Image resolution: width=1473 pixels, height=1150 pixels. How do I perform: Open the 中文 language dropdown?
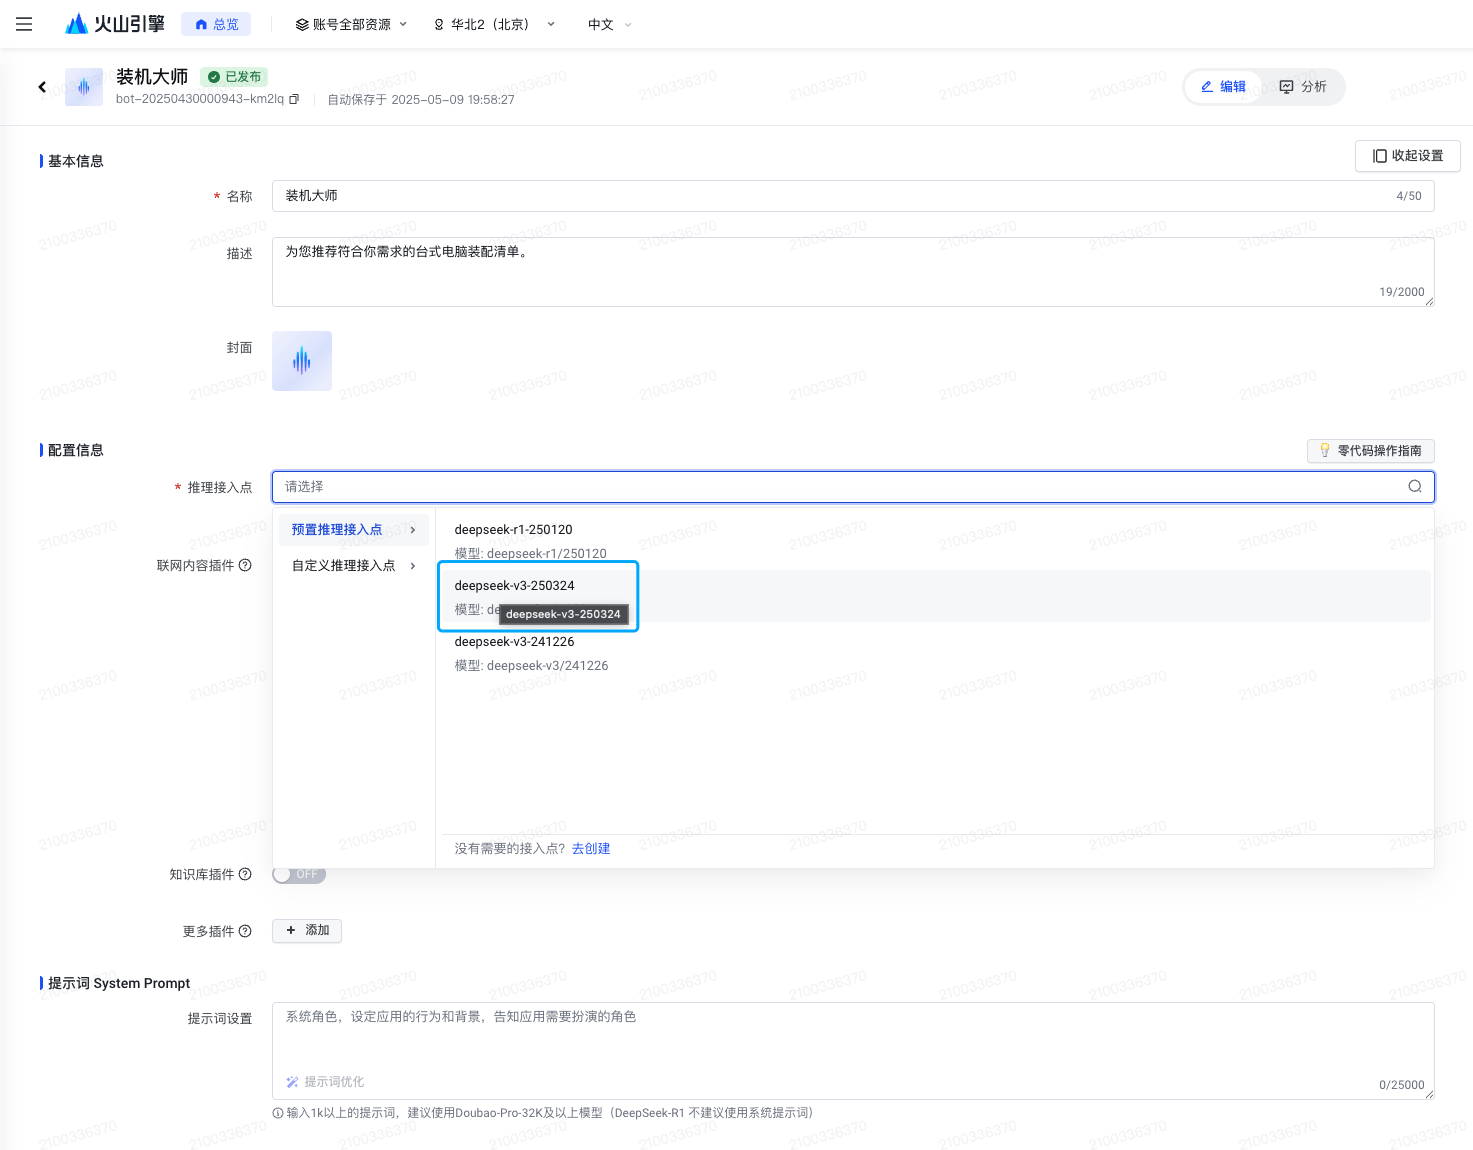click(609, 24)
